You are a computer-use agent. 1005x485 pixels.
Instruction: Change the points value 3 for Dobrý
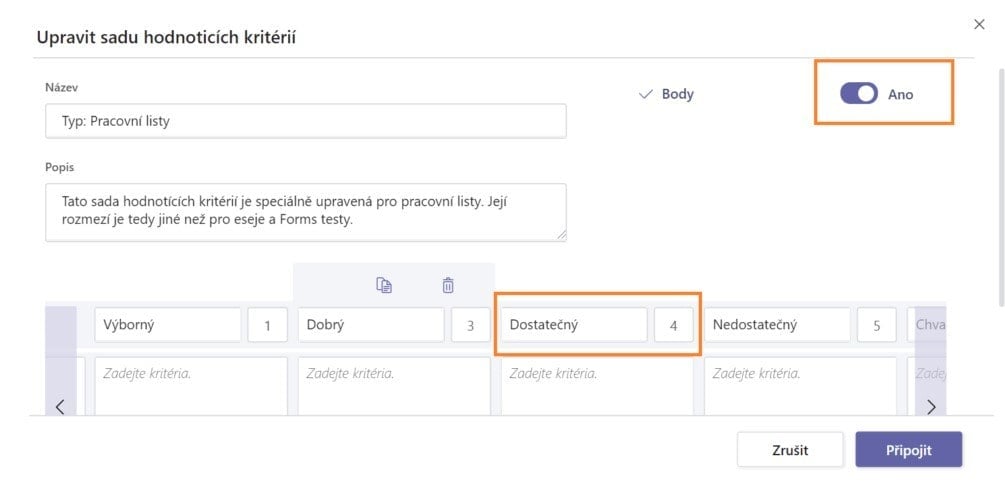pos(470,325)
